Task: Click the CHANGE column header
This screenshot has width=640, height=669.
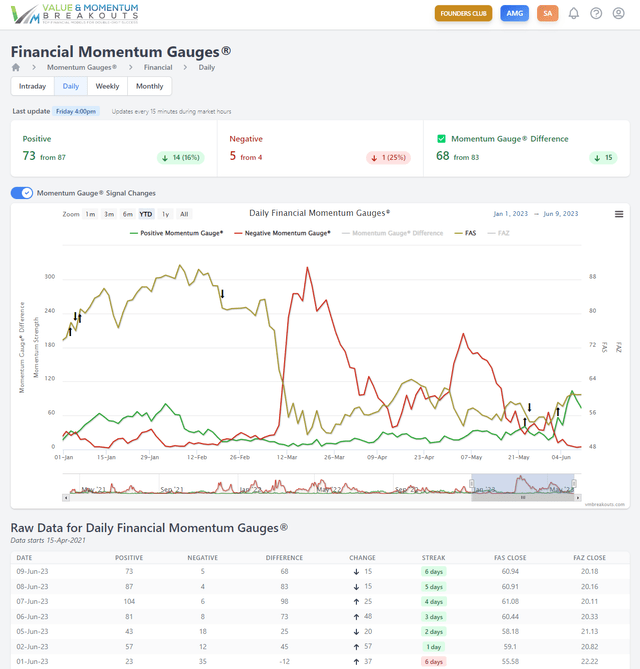Action: coord(362,558)
